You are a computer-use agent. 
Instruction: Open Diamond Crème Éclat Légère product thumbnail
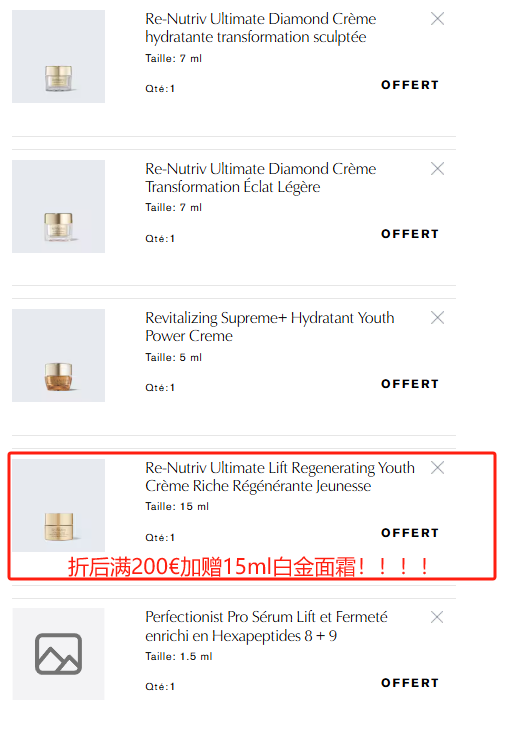[59, 206]
